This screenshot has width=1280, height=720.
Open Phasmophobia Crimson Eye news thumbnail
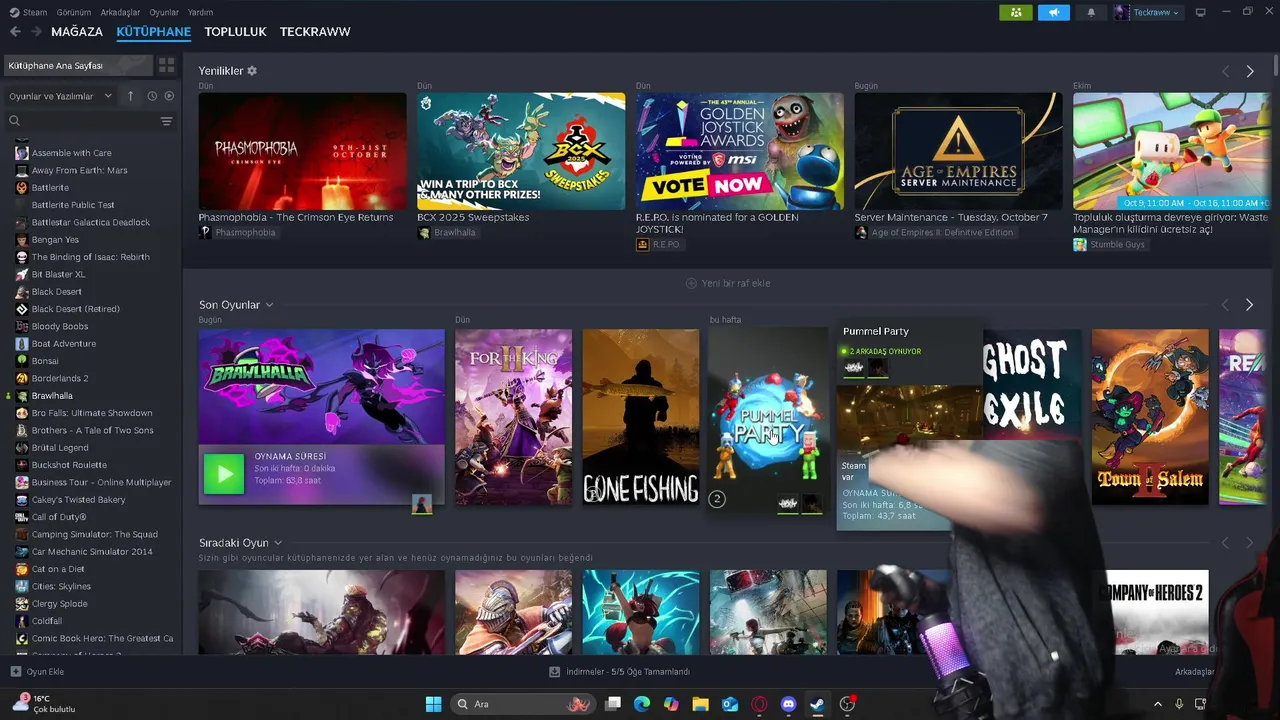click(x=302, y=151)
